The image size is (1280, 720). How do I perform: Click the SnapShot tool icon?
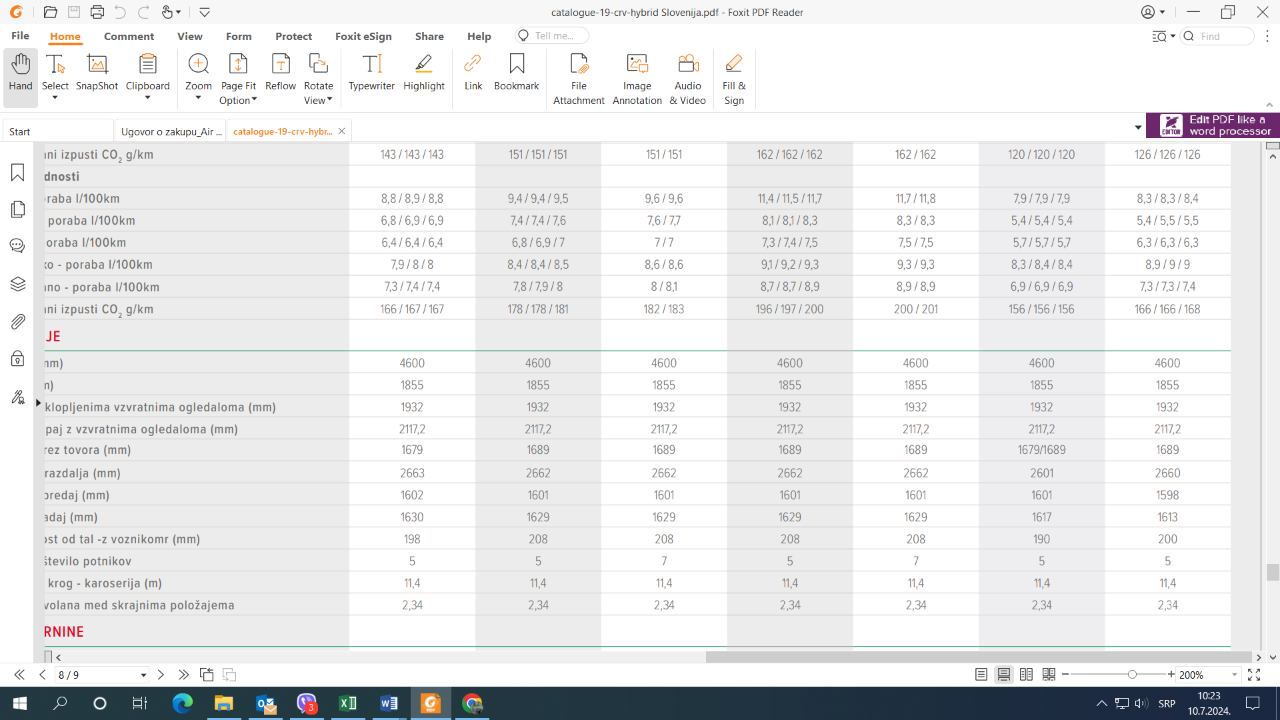coord(97,64)
